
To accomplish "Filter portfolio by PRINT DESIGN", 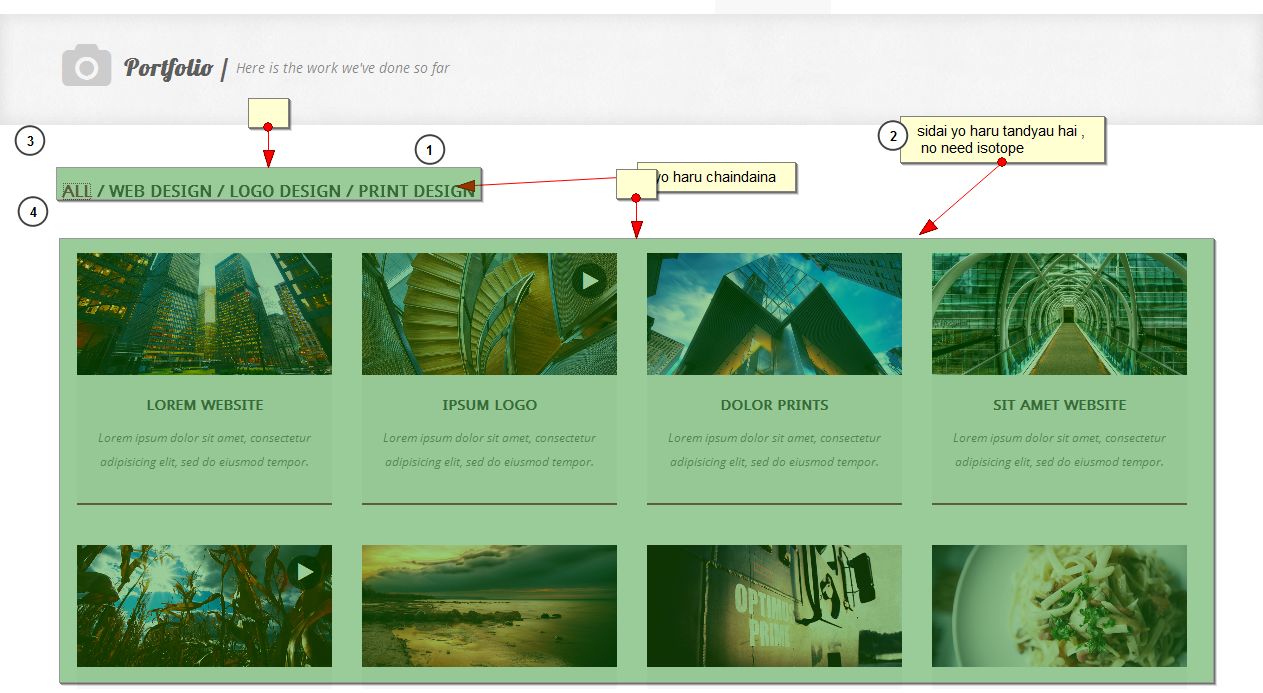I will [x=416, y=191].
